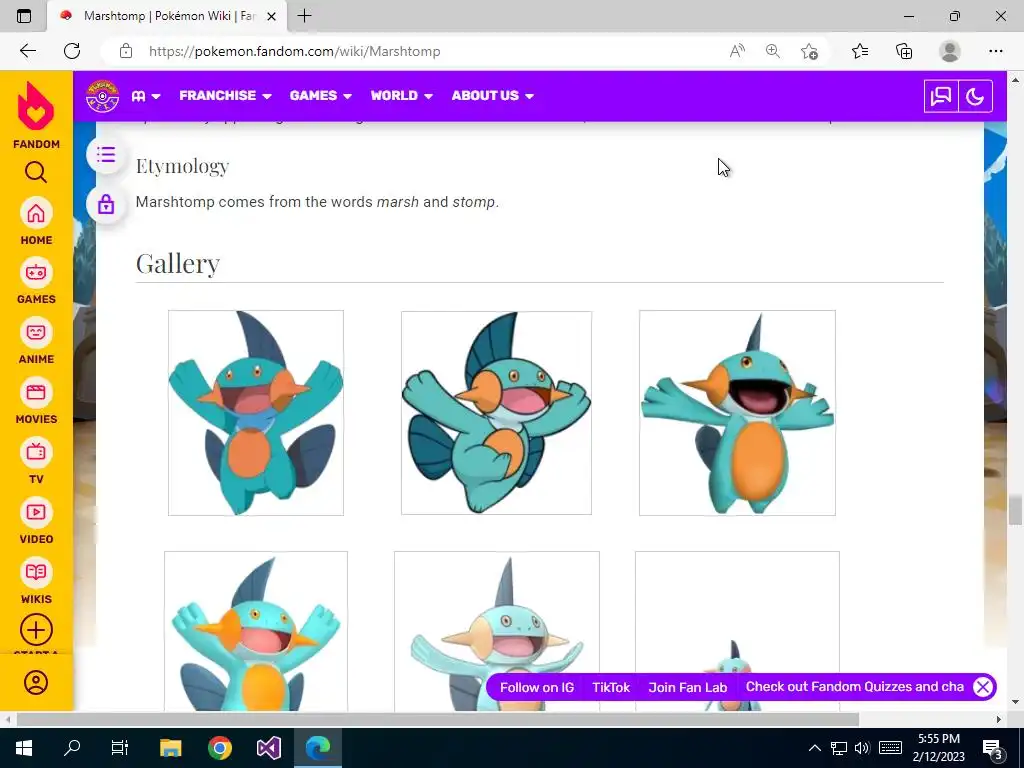Open Visual Studio from taskbar
The height and width of the screenshot is (768, 1024).
(269, 748)
